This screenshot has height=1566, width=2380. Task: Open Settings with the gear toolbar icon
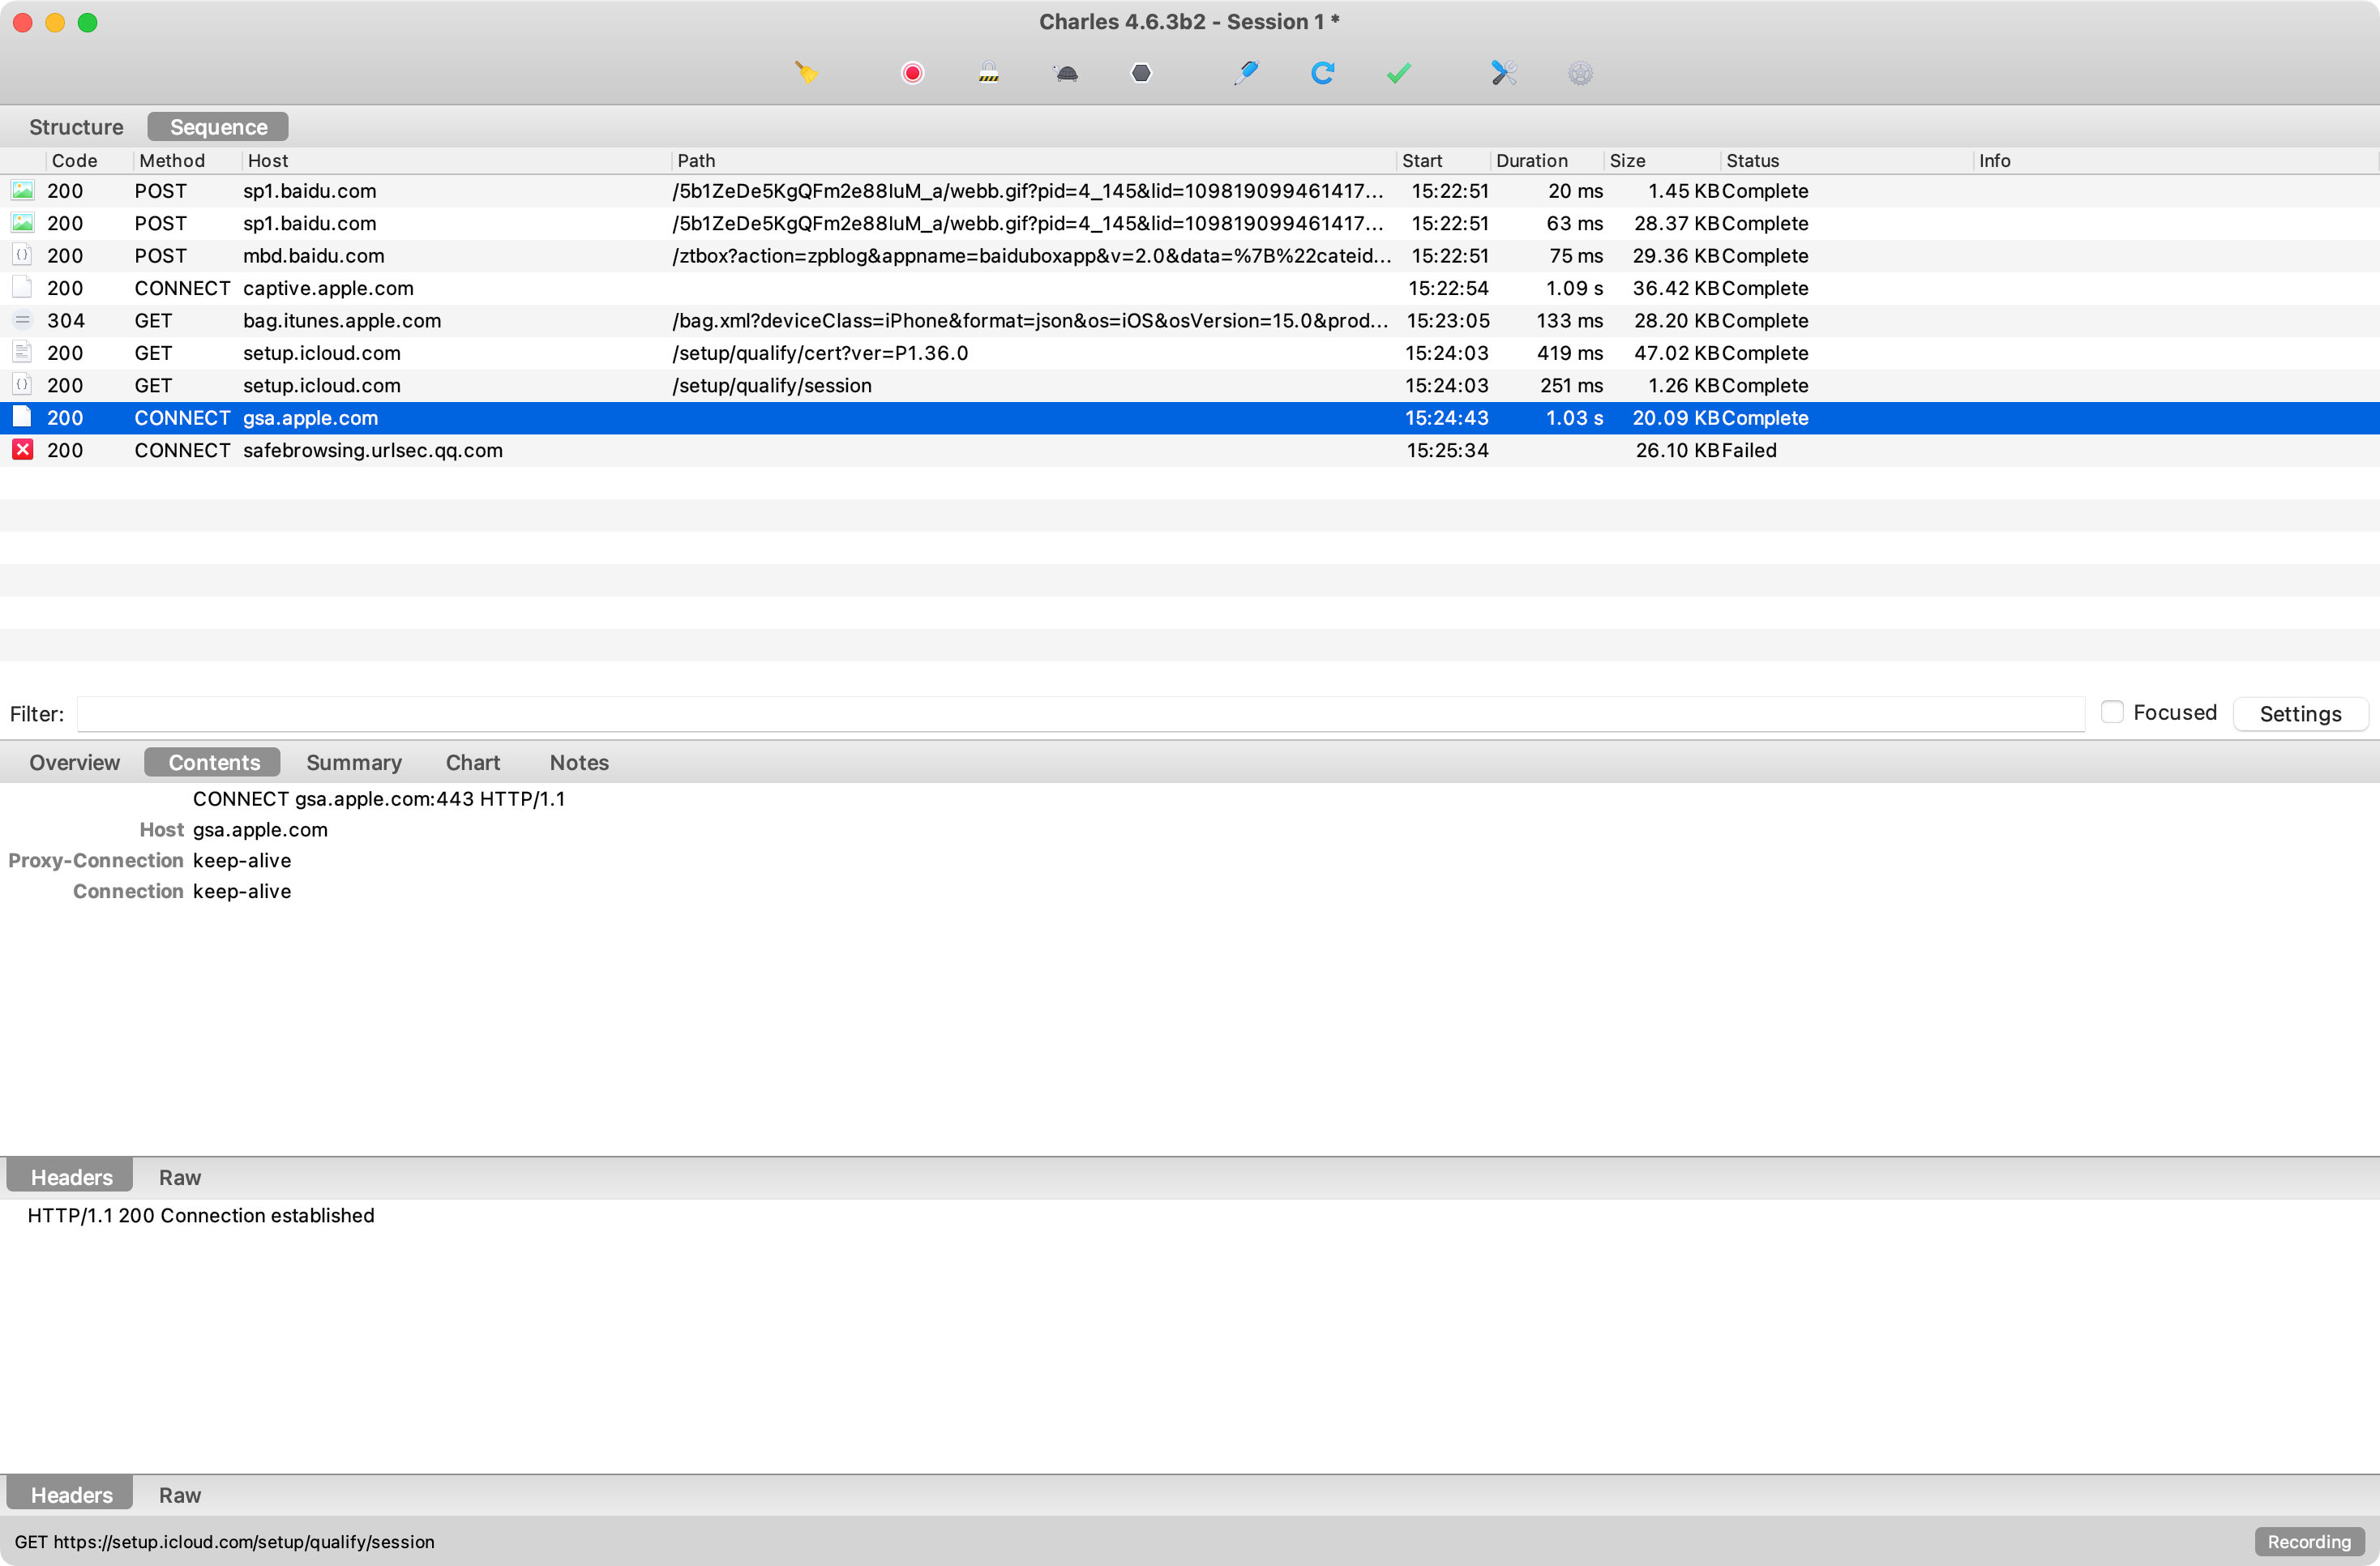tap(1580, 73)
